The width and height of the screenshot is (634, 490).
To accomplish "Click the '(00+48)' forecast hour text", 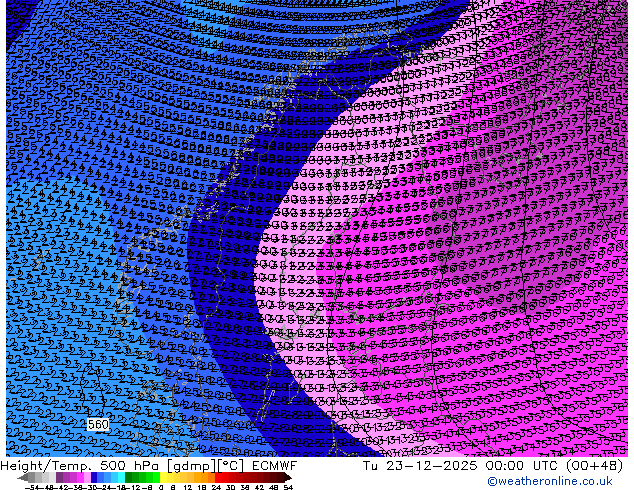I will pyautogui.click(x=594, y=466).
